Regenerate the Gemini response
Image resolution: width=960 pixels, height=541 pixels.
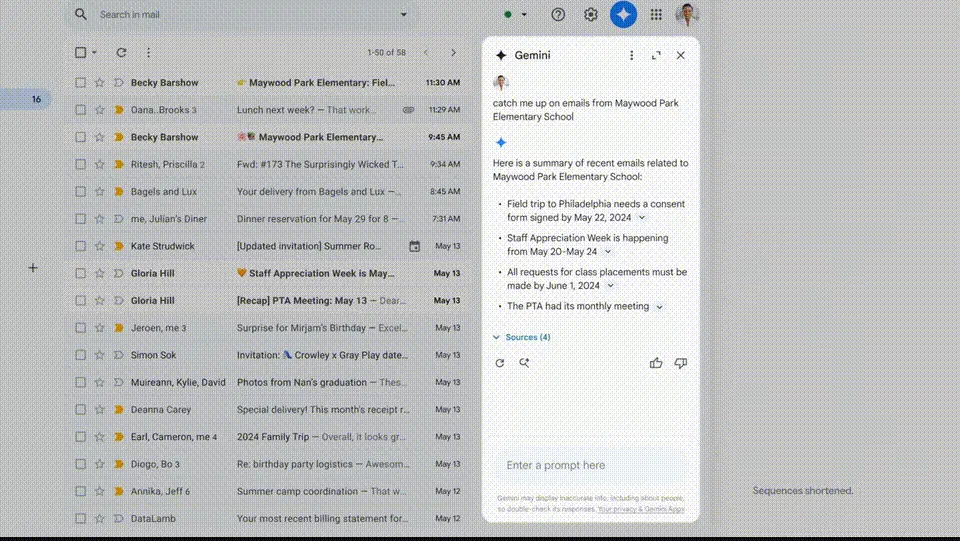(500, 363)
